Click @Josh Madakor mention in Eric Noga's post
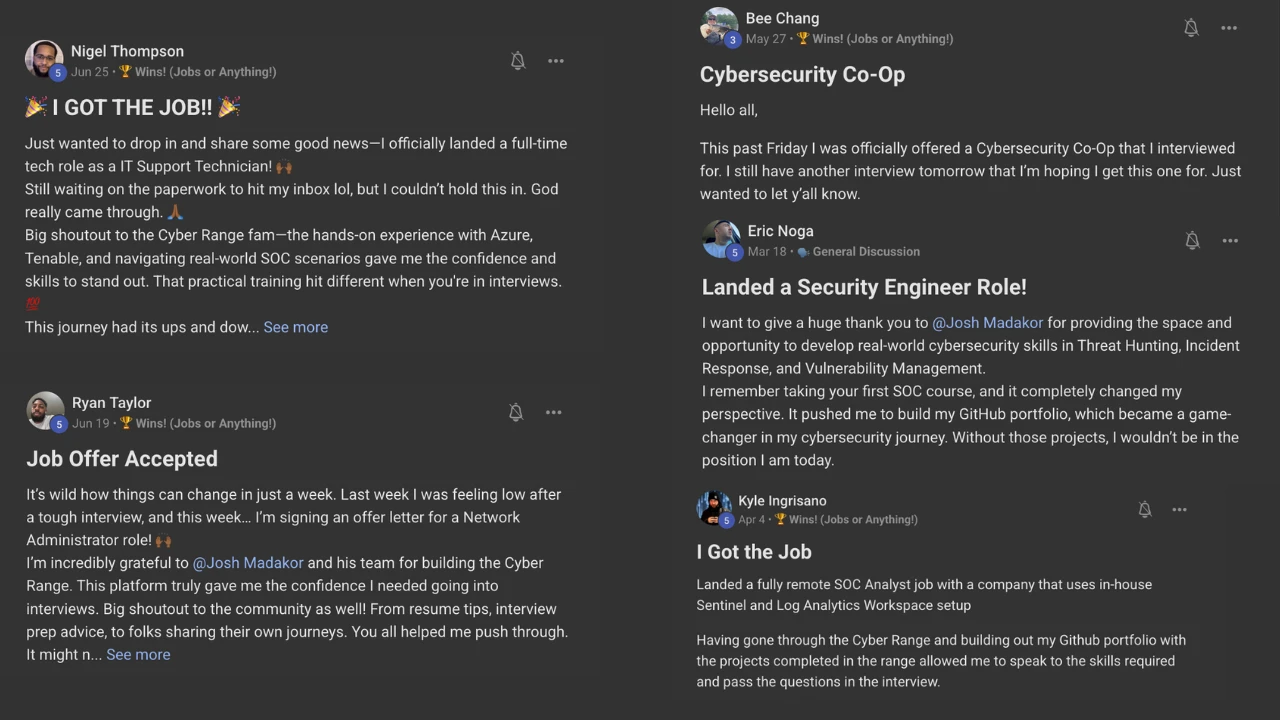This screenshot has height=720, width=1280. [x=987, y=322]
